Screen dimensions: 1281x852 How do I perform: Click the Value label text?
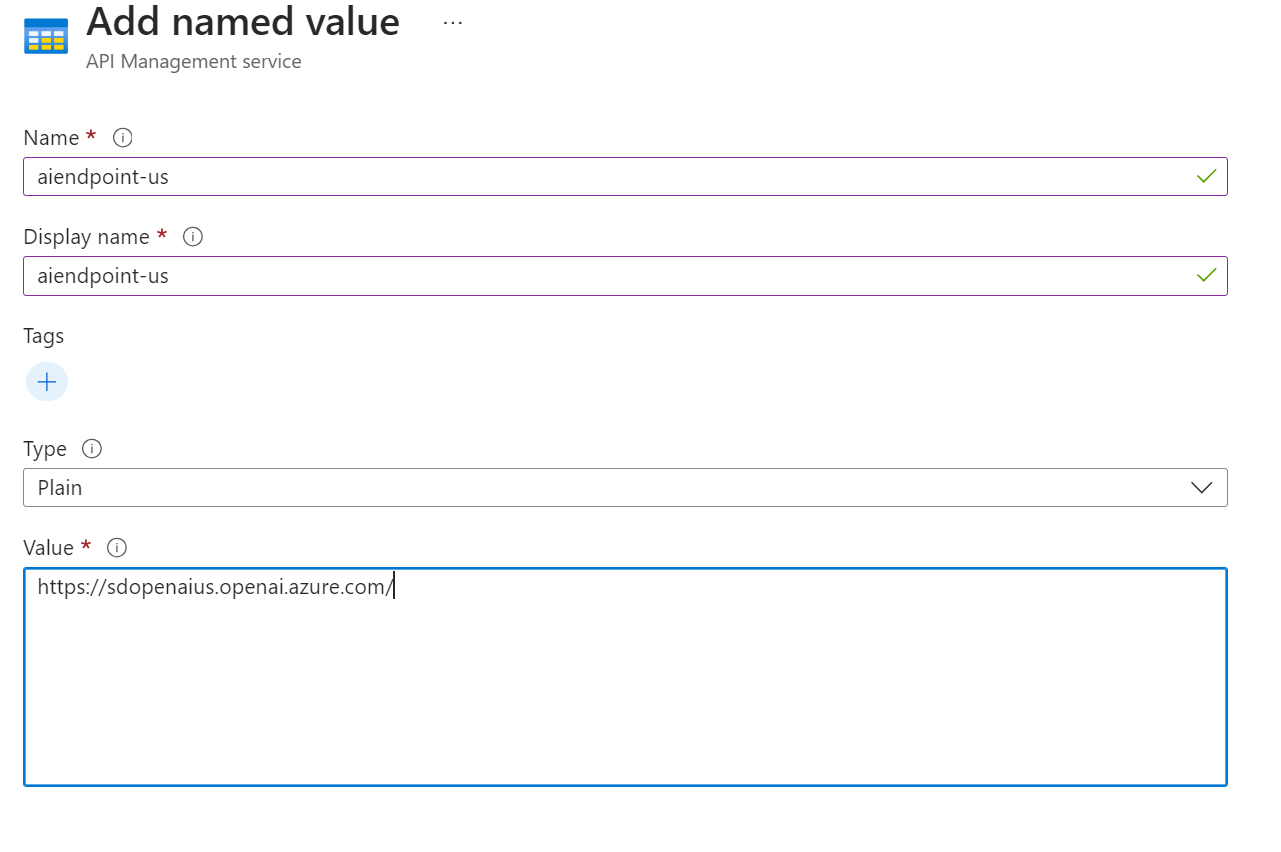pos(49,548)
